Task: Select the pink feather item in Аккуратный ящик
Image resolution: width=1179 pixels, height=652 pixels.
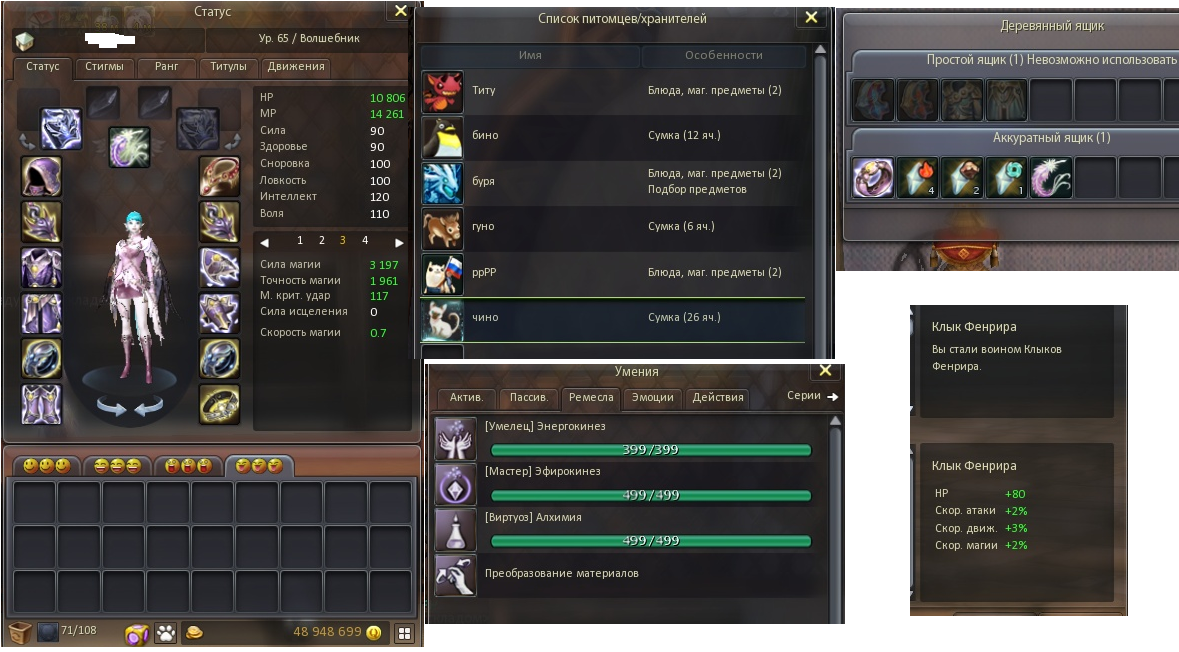Action: (x=1050, y=178)
